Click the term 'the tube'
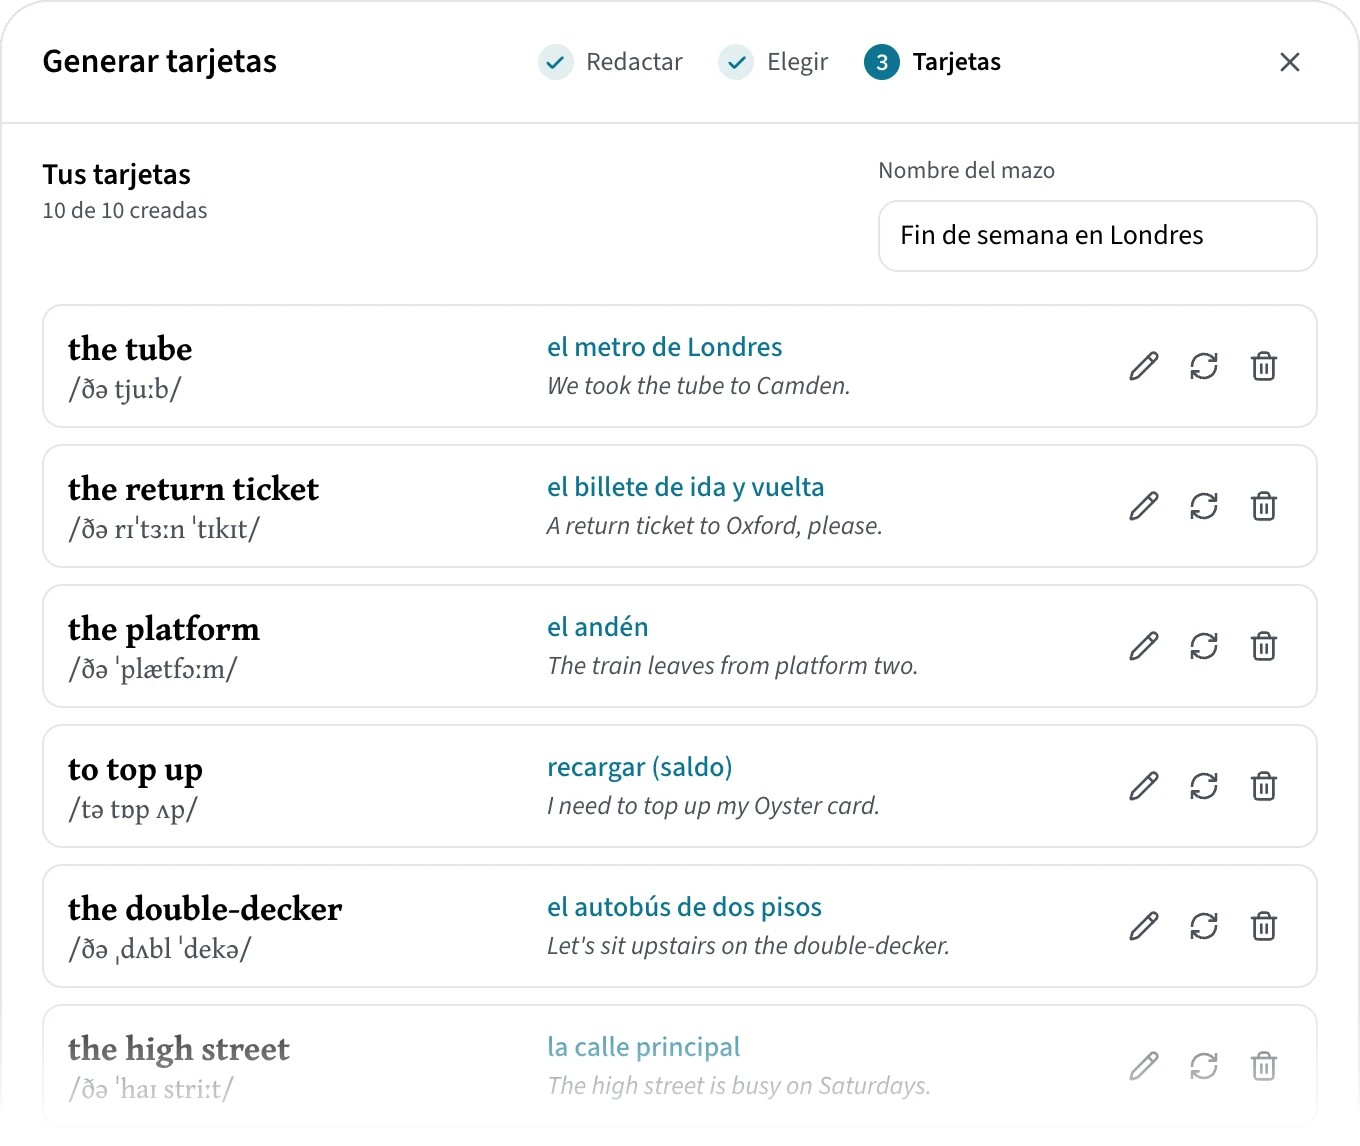This screenshot has height=1146, width=1360. pyautogui.click(x=130, y=349)
